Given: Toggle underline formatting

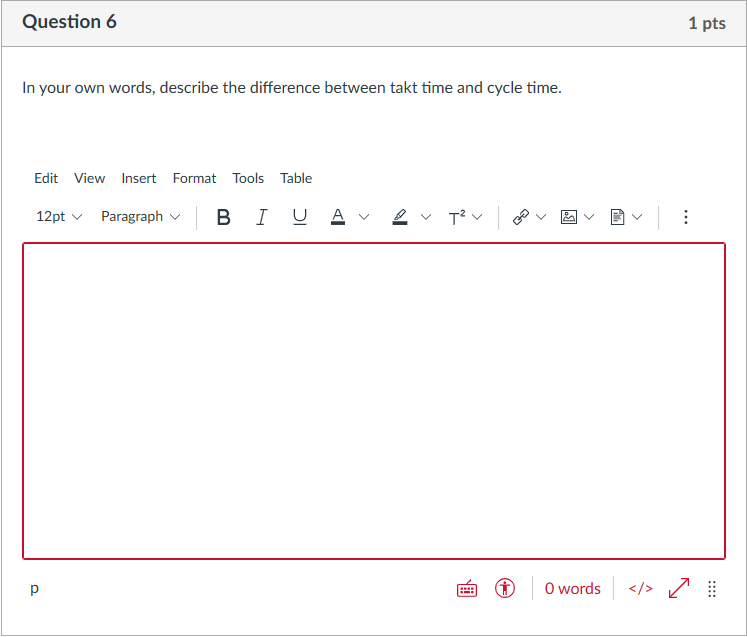Looking at the screenshot, I should [x=300, y=217].
